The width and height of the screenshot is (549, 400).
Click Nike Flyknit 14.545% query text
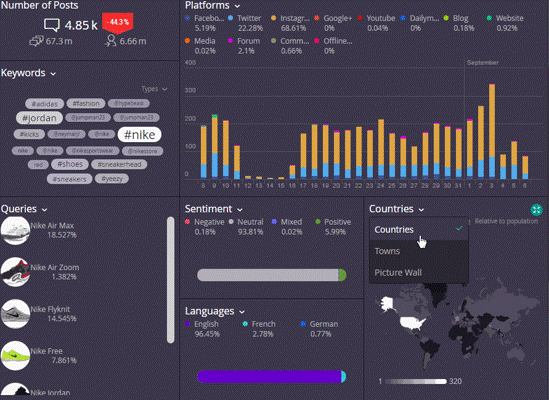(53, 314)
